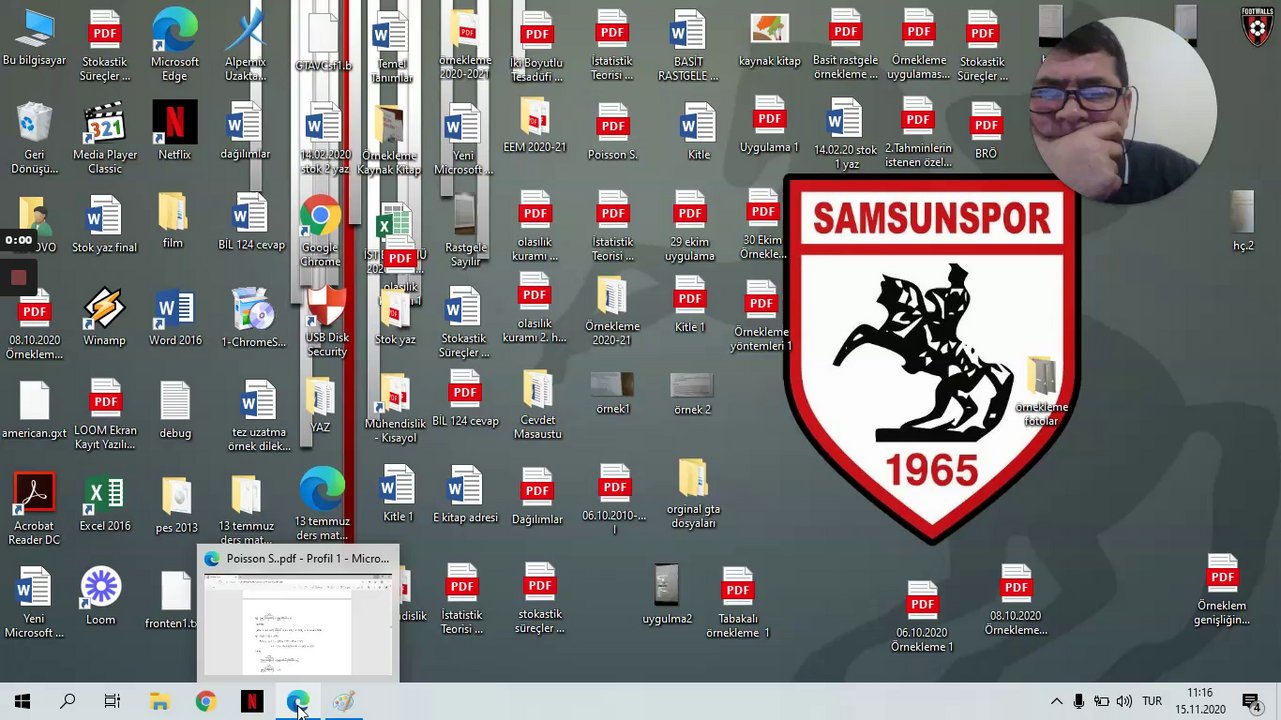The height and width of the screenshot is (720, 1281).
Task: Select the Stok yaz final Word document
Action: click(104, 226)
